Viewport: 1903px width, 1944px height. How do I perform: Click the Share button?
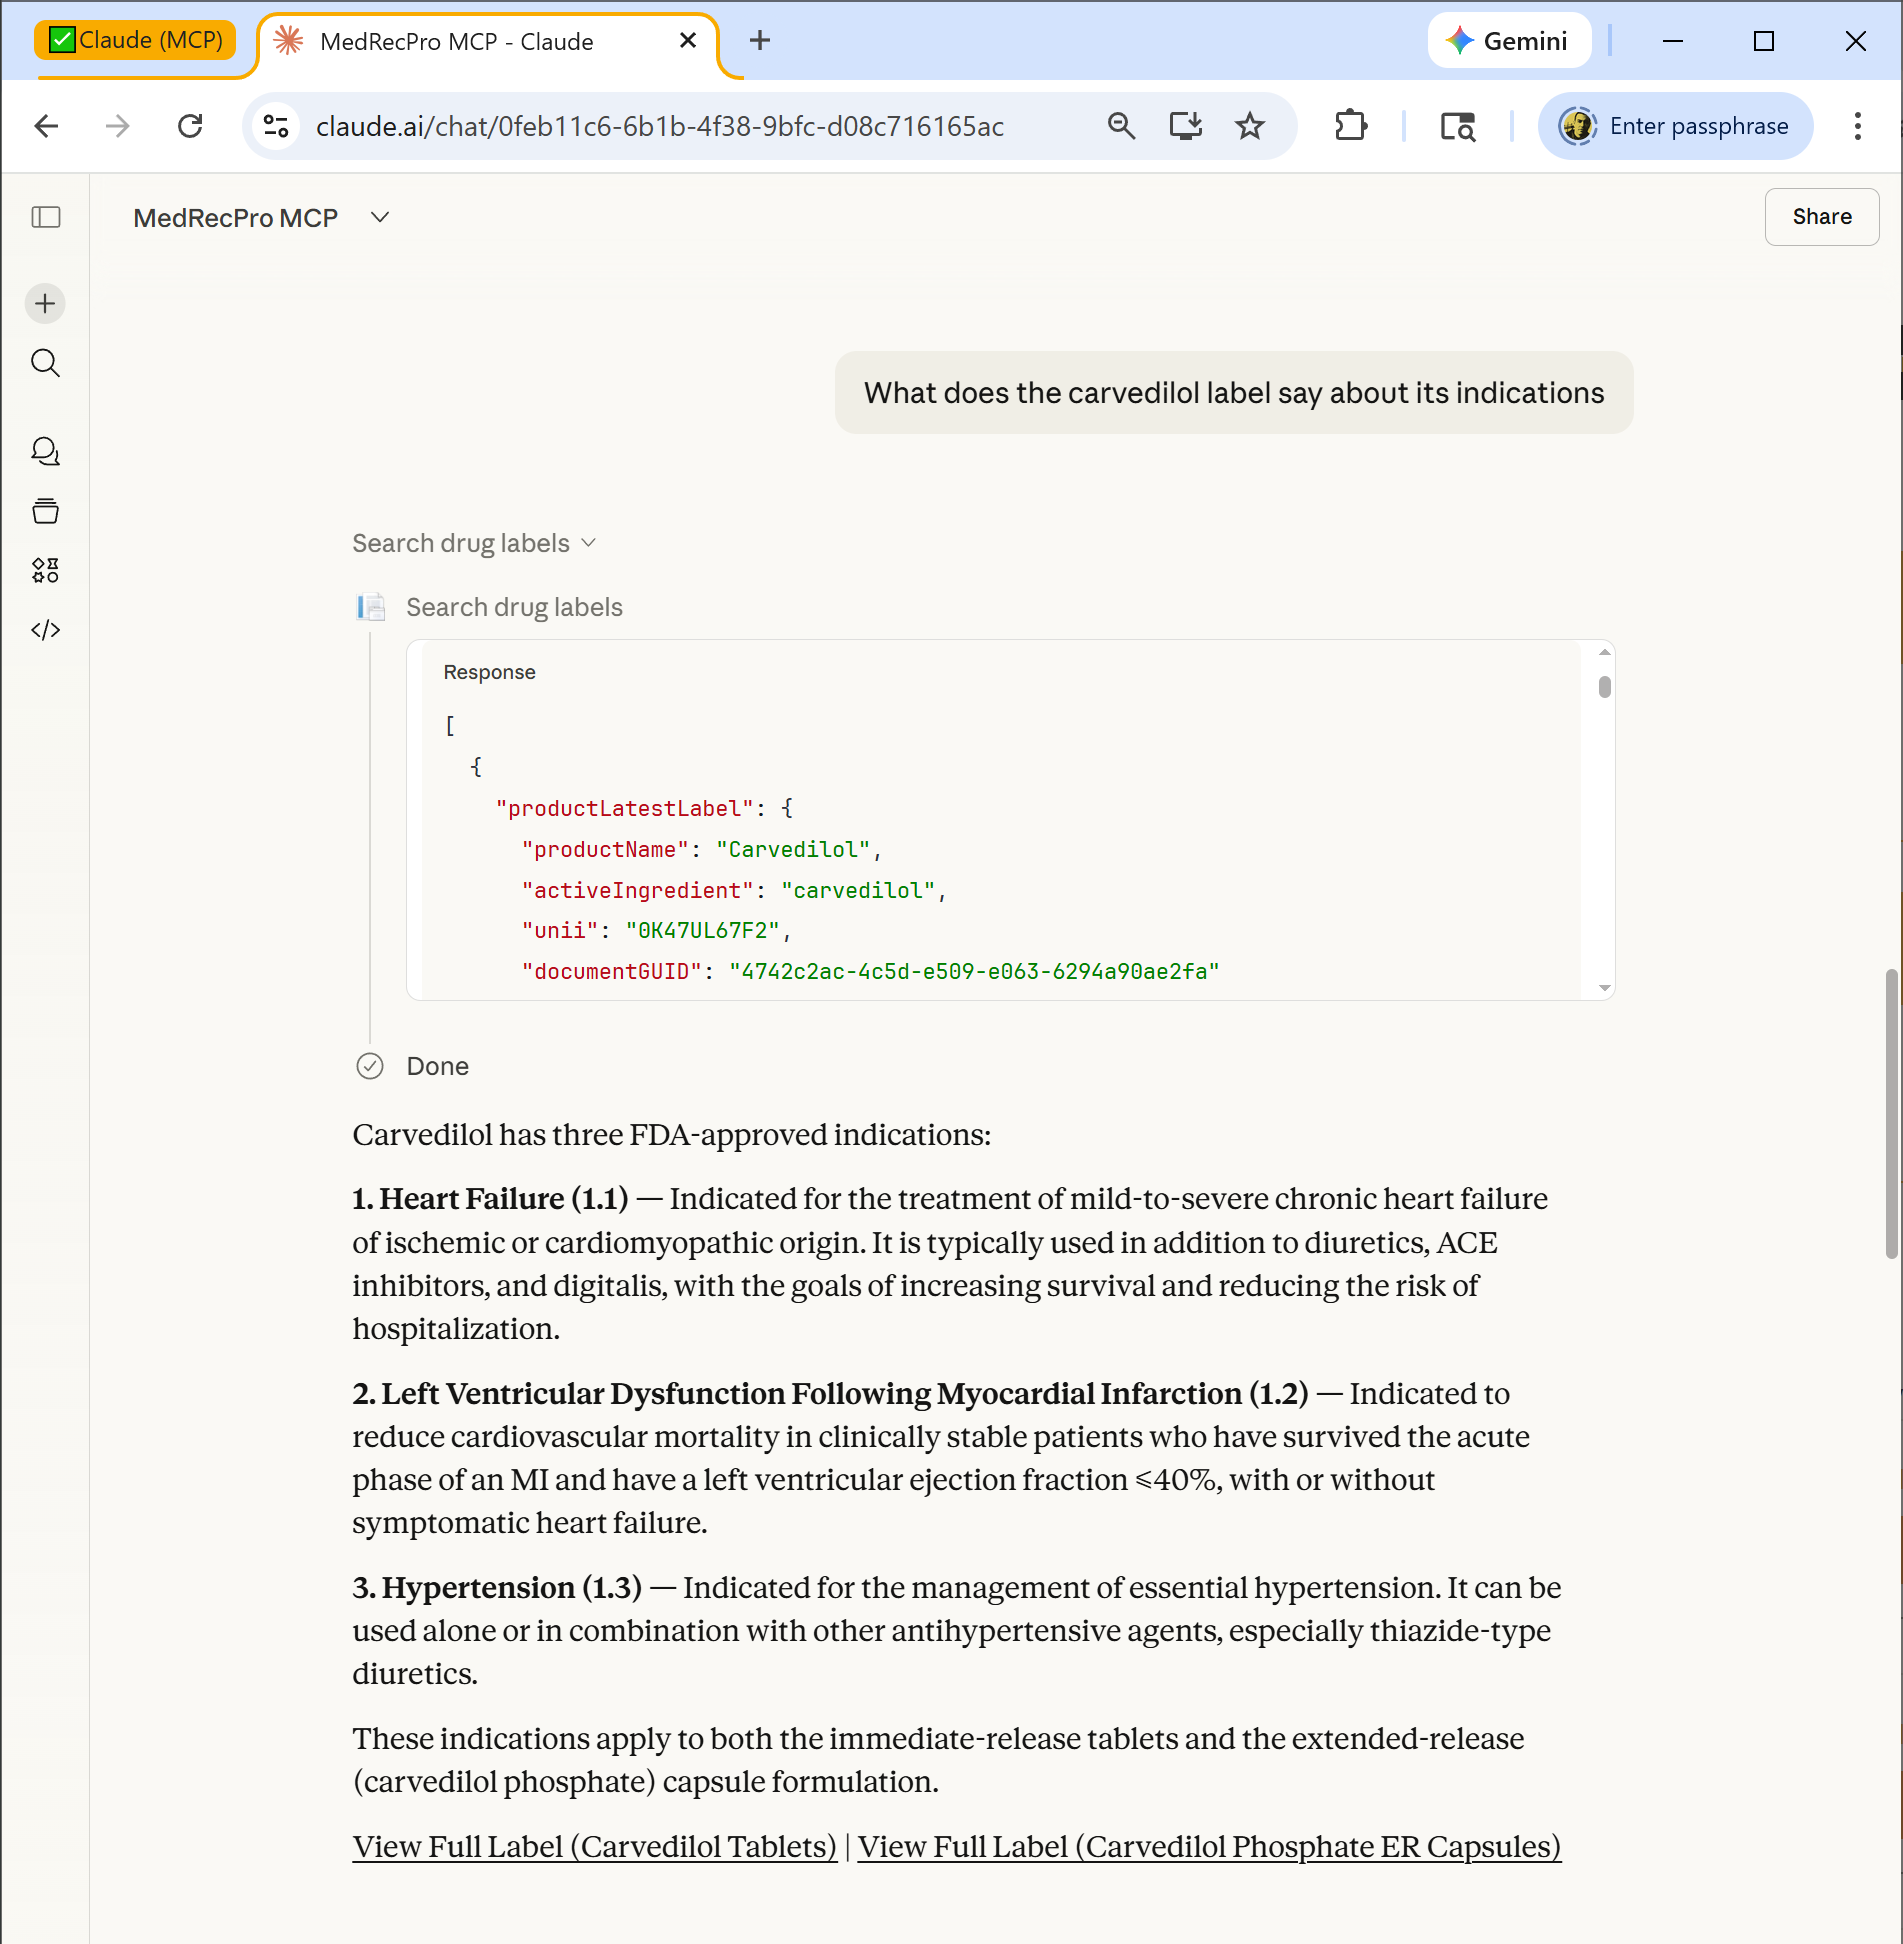coord(1822,217)
